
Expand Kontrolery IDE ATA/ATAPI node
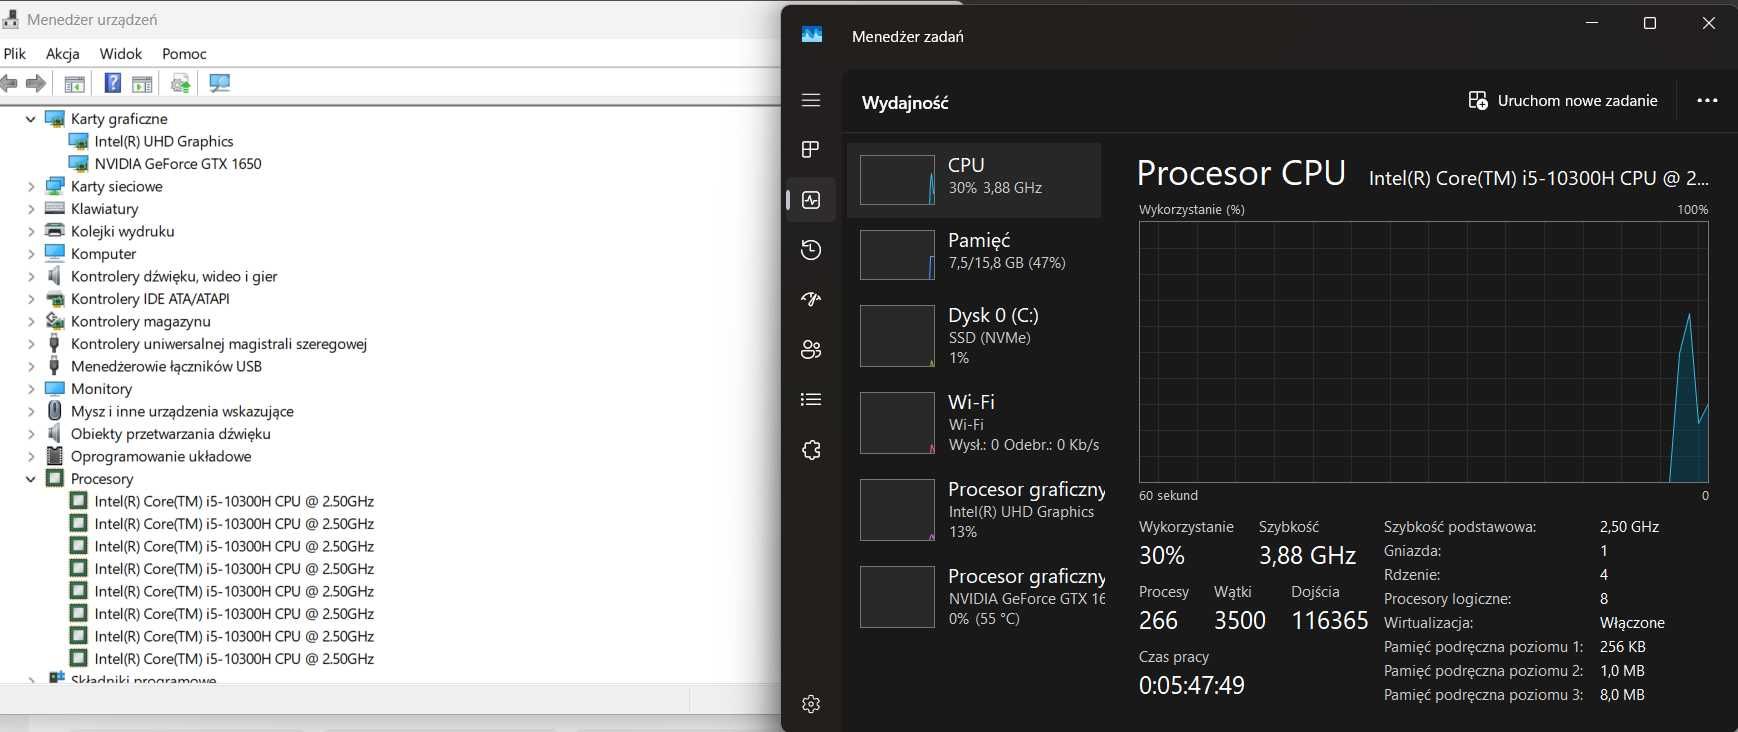30,299
